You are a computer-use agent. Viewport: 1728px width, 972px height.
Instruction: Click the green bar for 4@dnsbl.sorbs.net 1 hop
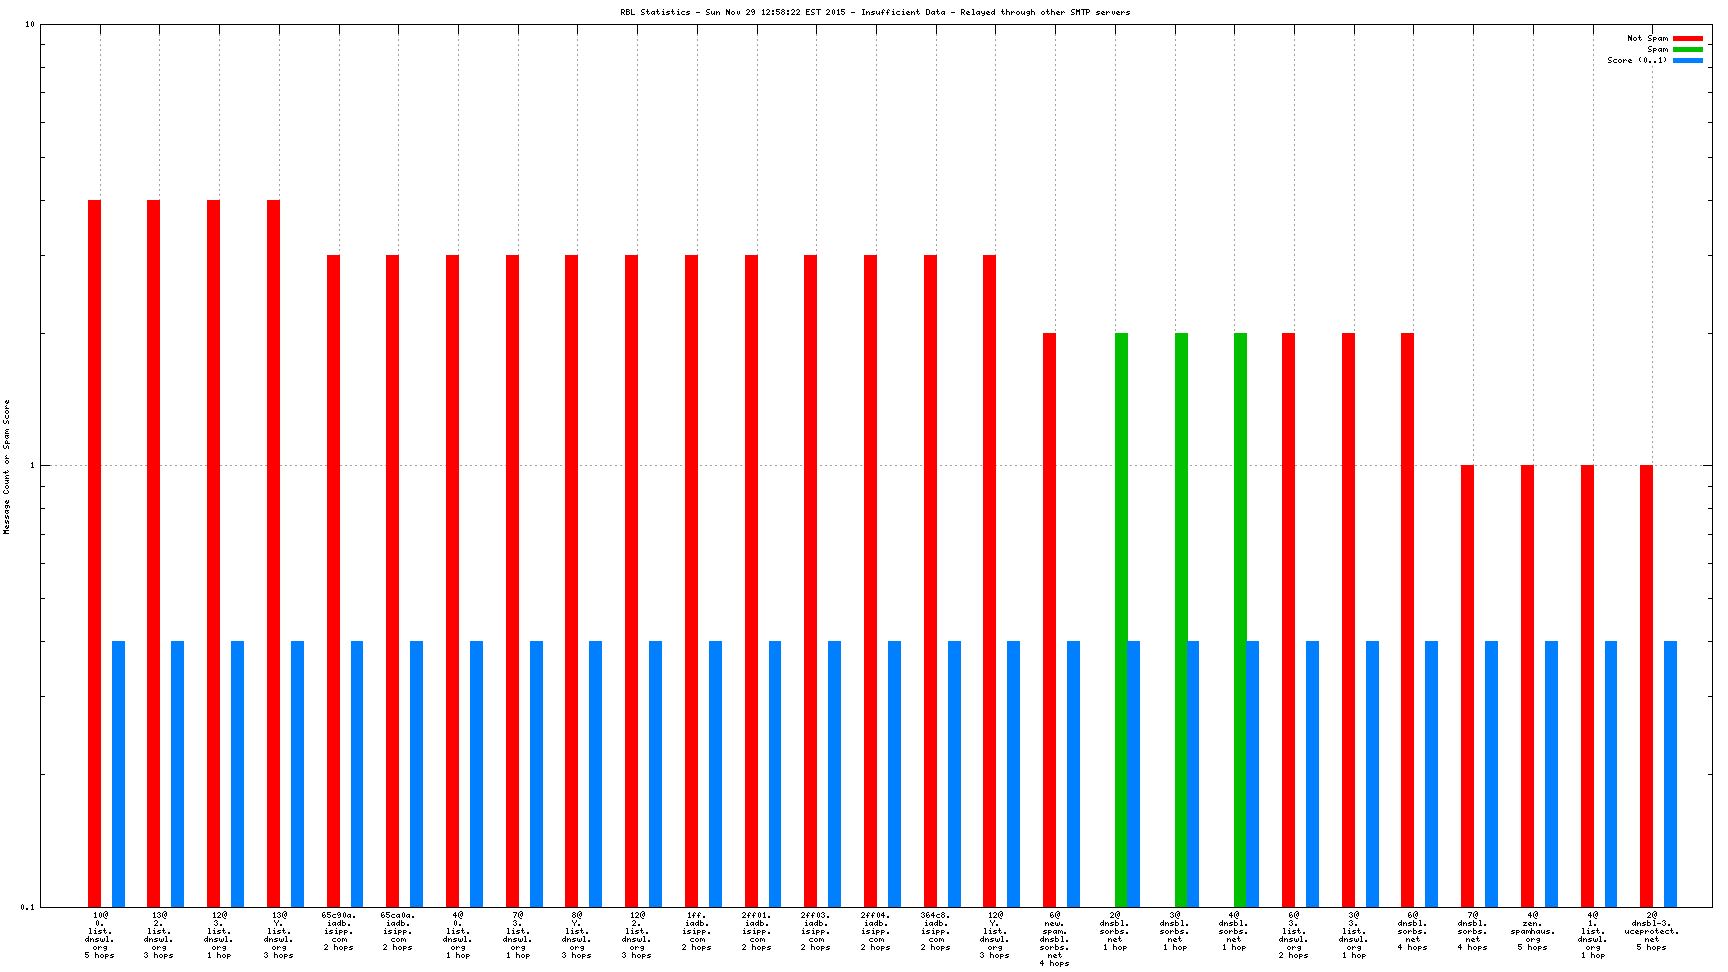pos(1240,620)
